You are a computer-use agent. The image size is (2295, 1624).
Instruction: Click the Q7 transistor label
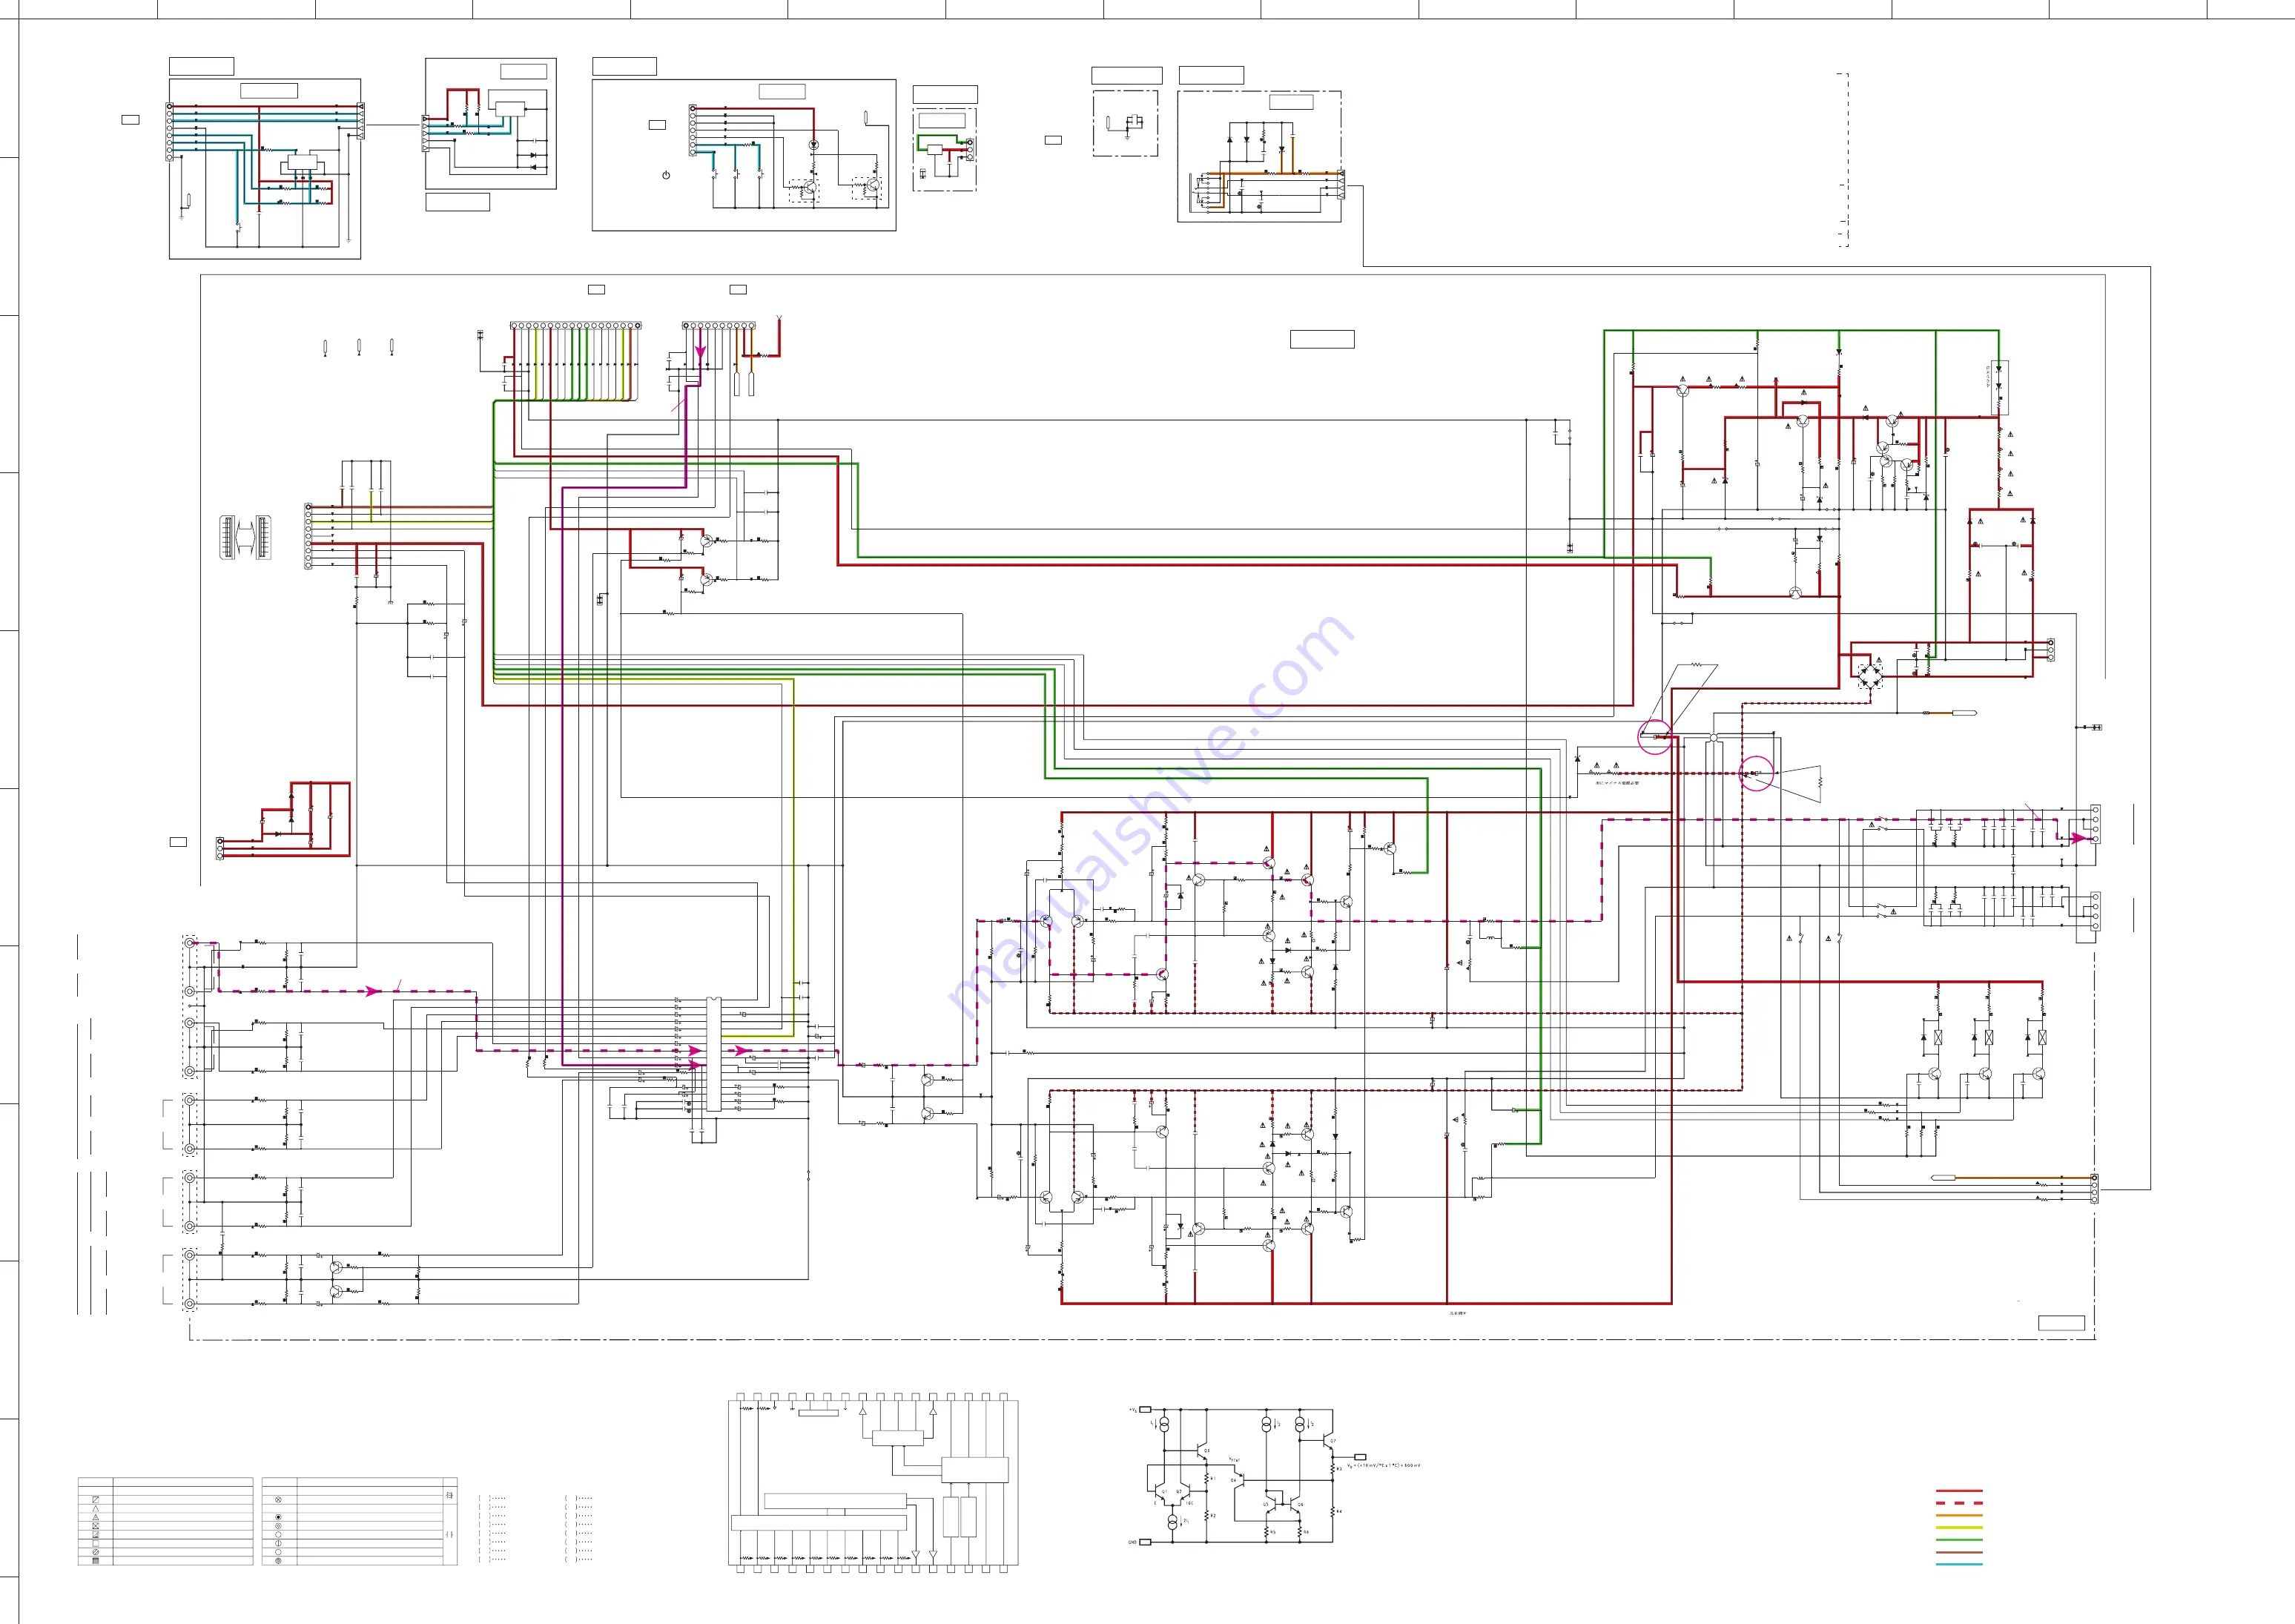1333,1441
